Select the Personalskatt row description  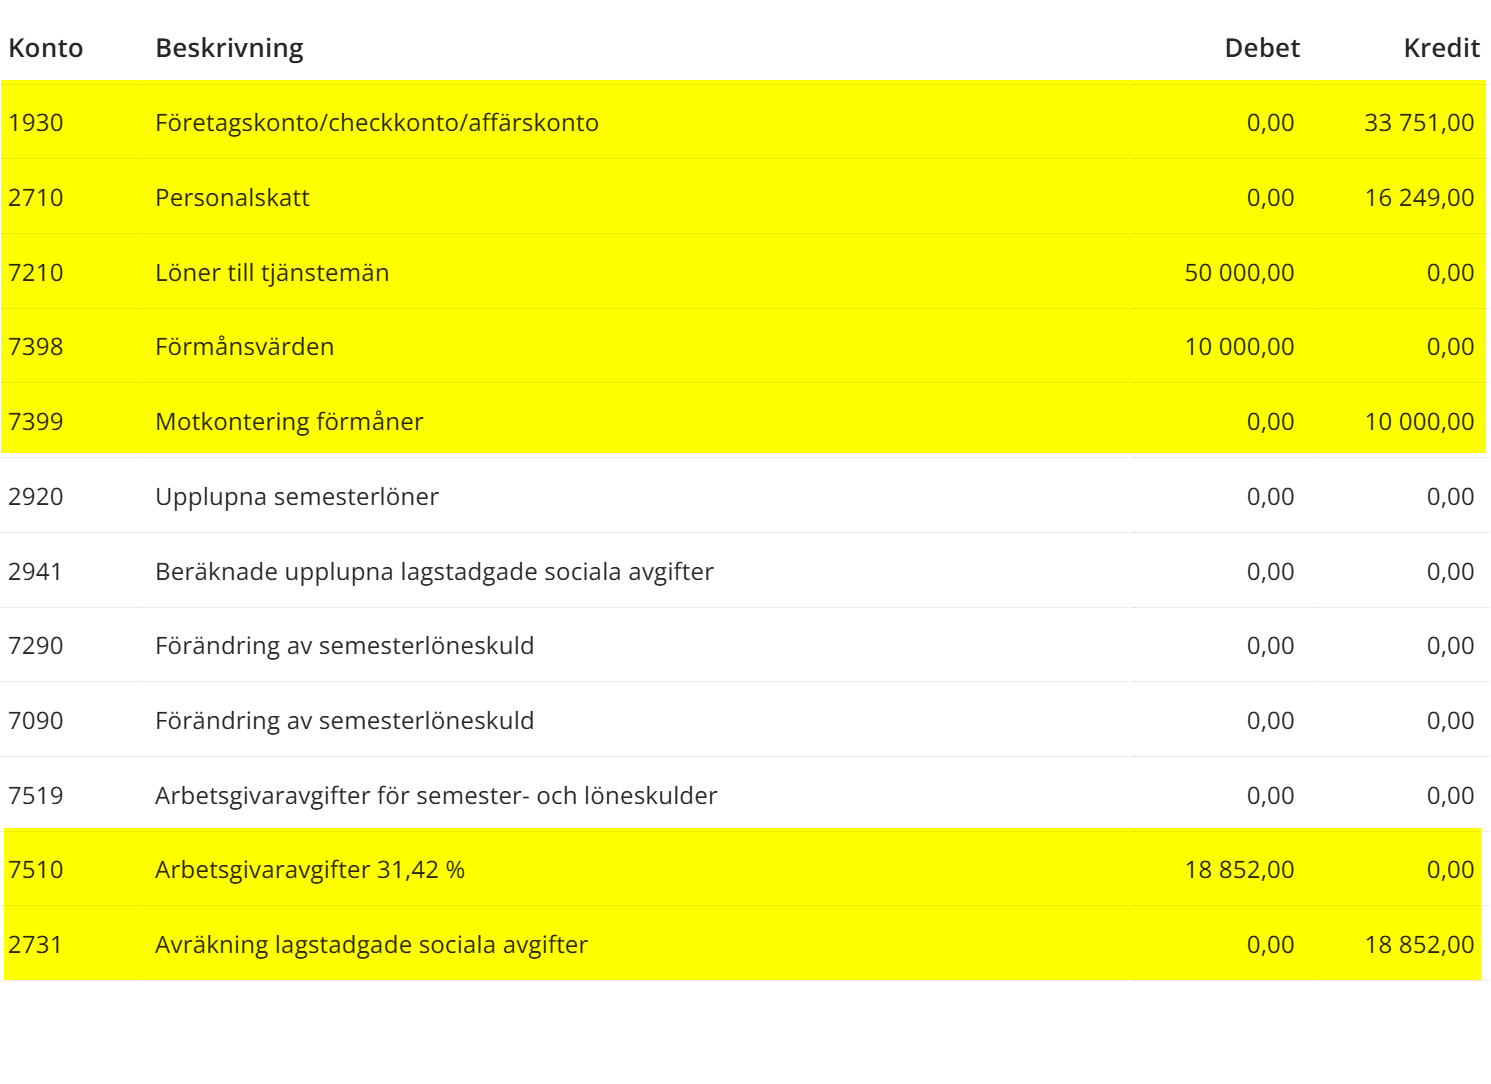pyautogui.click(x=232, y=198)
